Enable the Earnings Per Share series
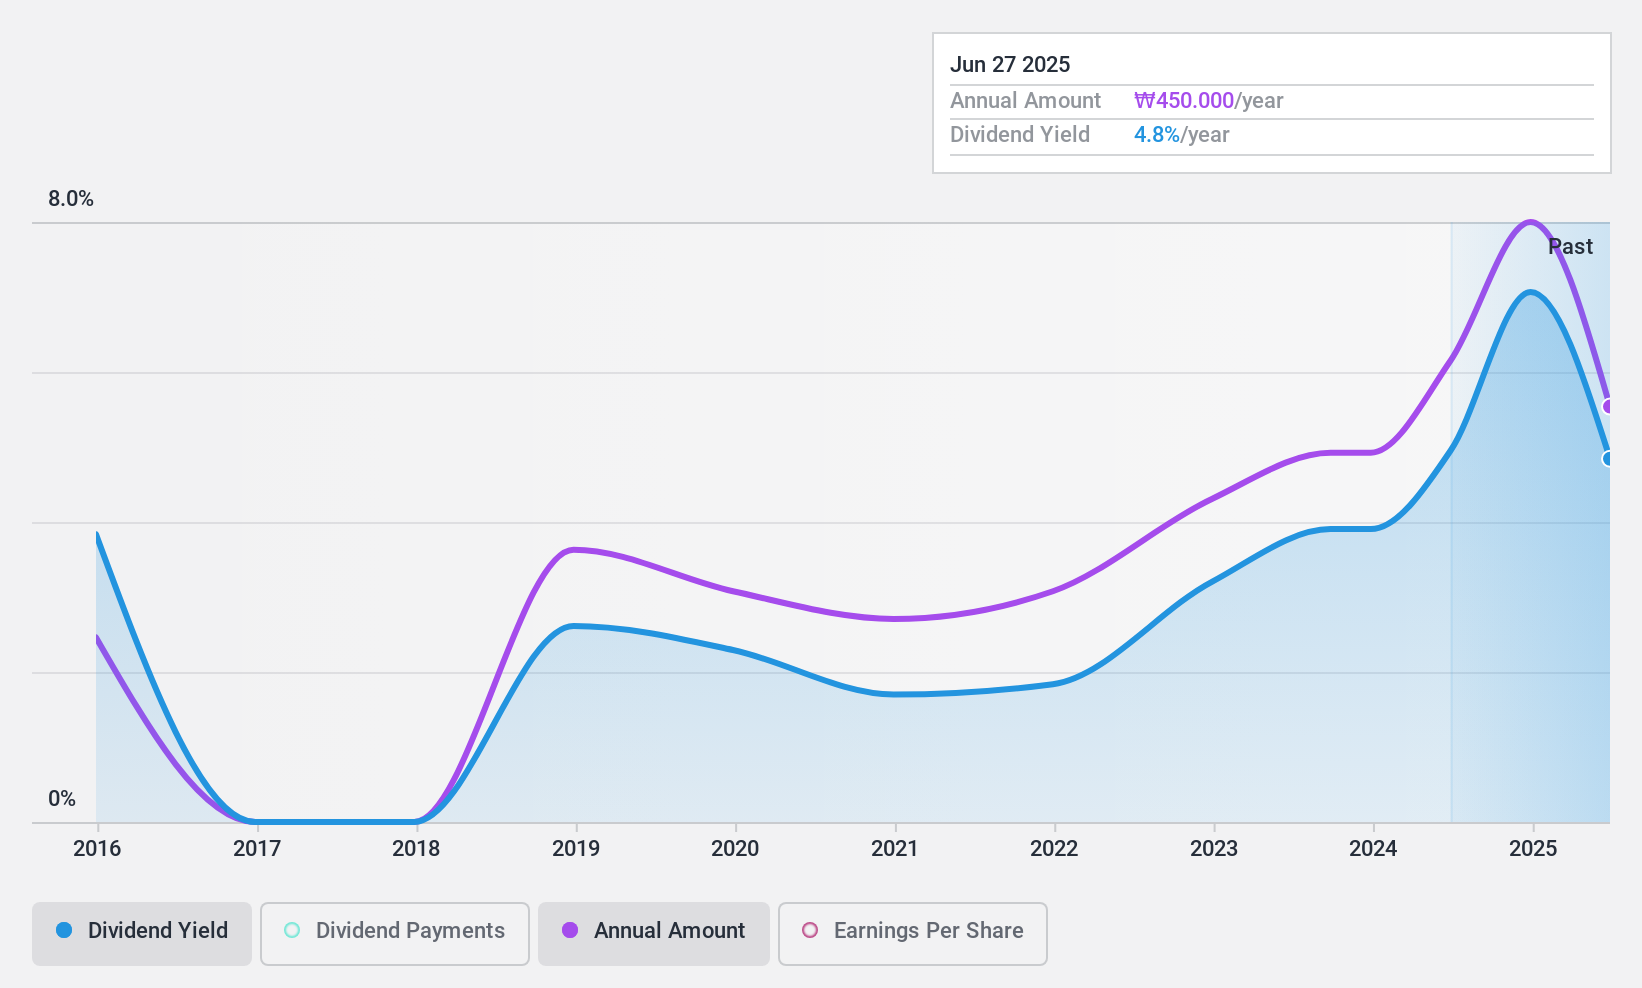The width and height of the screenshot is (1642, 988). click(913, 934)
